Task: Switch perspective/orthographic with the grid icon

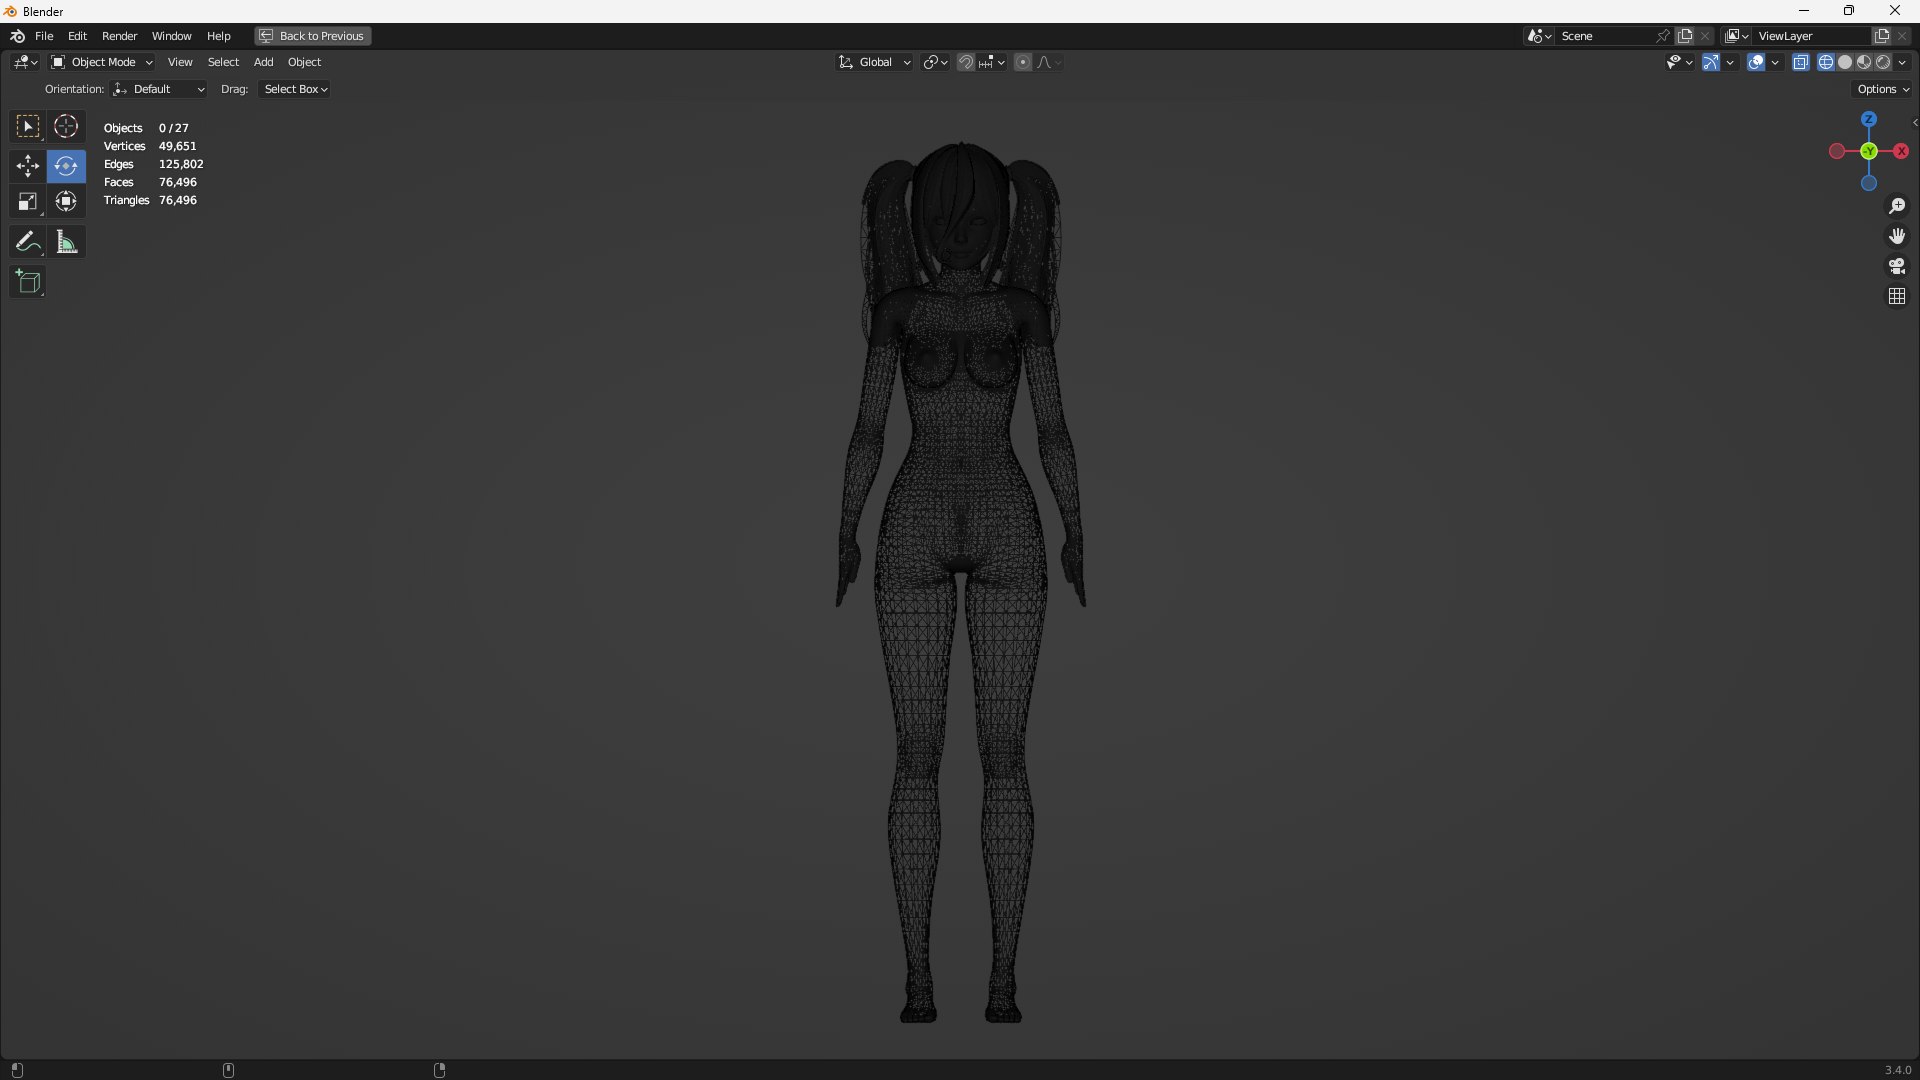Action: tap(1897, 296)
